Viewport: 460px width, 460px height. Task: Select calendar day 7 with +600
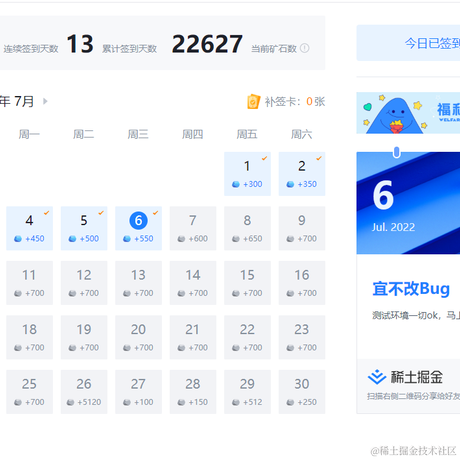(193, 228)
